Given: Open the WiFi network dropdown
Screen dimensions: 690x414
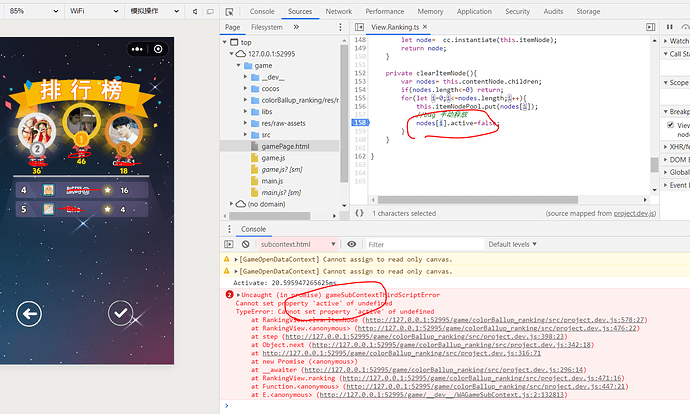Looking at the screenshot, I should click(93, 11).
